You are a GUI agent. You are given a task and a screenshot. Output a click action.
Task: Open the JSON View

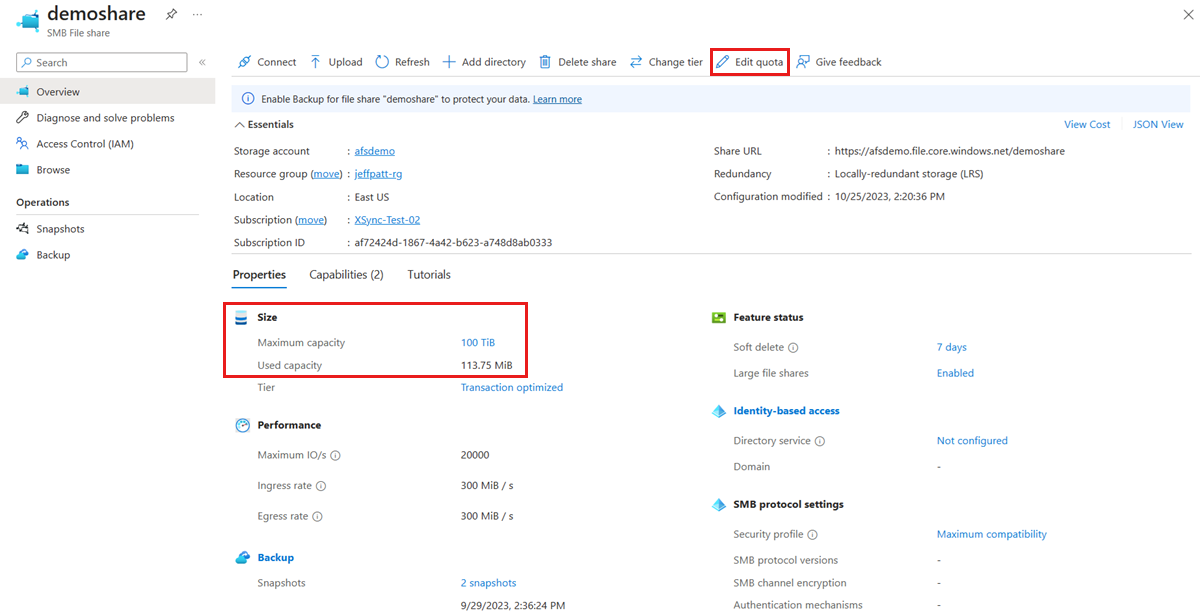pyautogui.click(x=1157, y=124)
